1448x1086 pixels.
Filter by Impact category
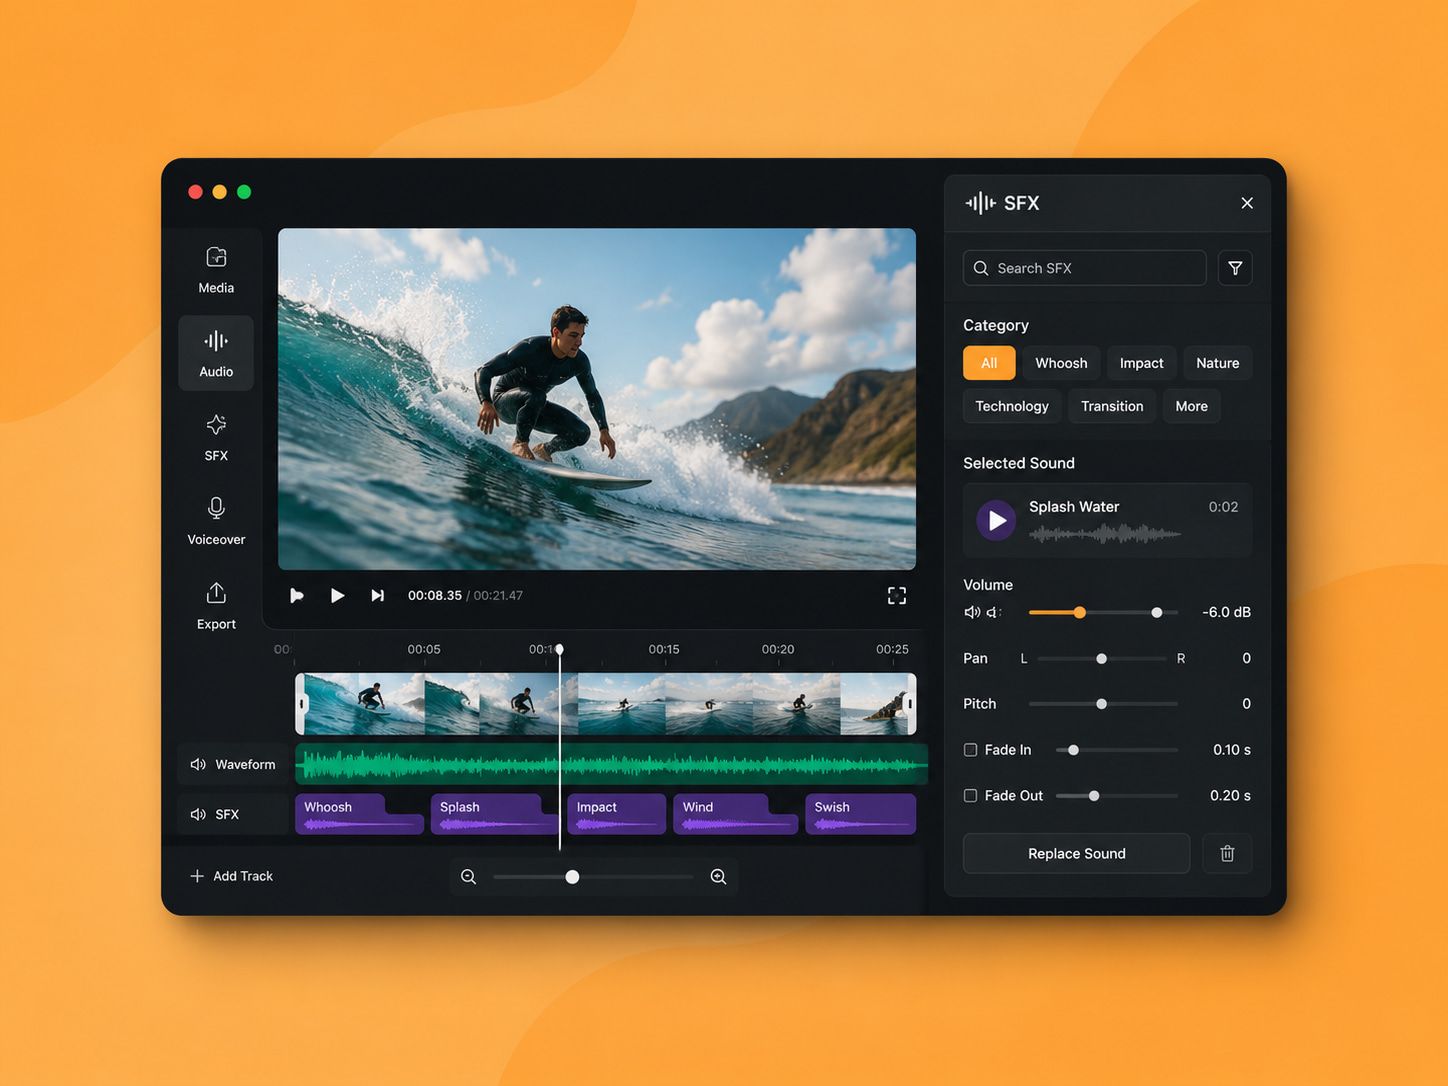tap(1141, 363)
